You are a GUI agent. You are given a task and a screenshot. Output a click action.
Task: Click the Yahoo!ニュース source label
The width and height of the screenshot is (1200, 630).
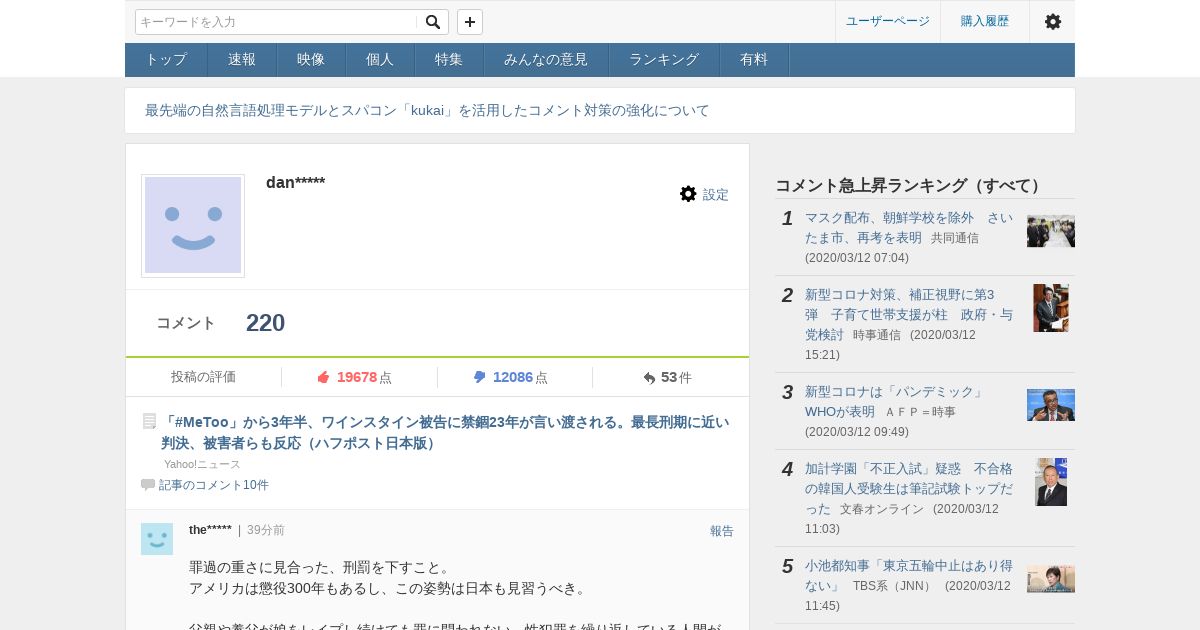pos(203,464)
